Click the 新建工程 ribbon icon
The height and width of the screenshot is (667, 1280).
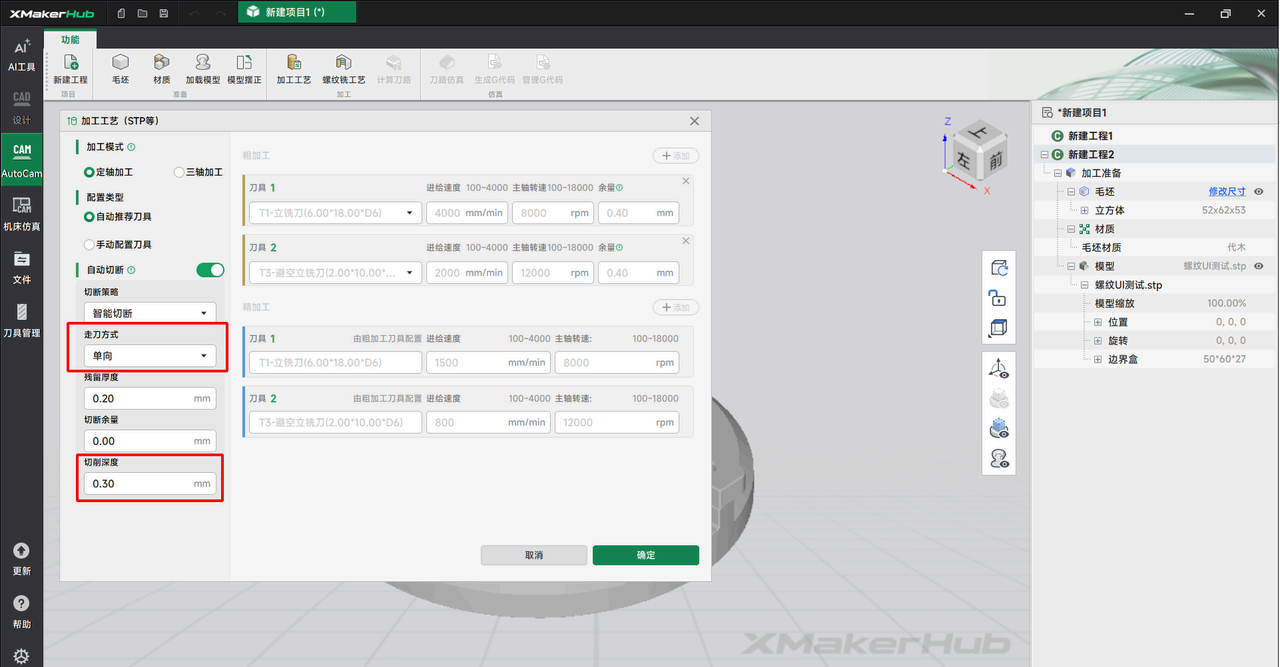[x=70, y=68]
